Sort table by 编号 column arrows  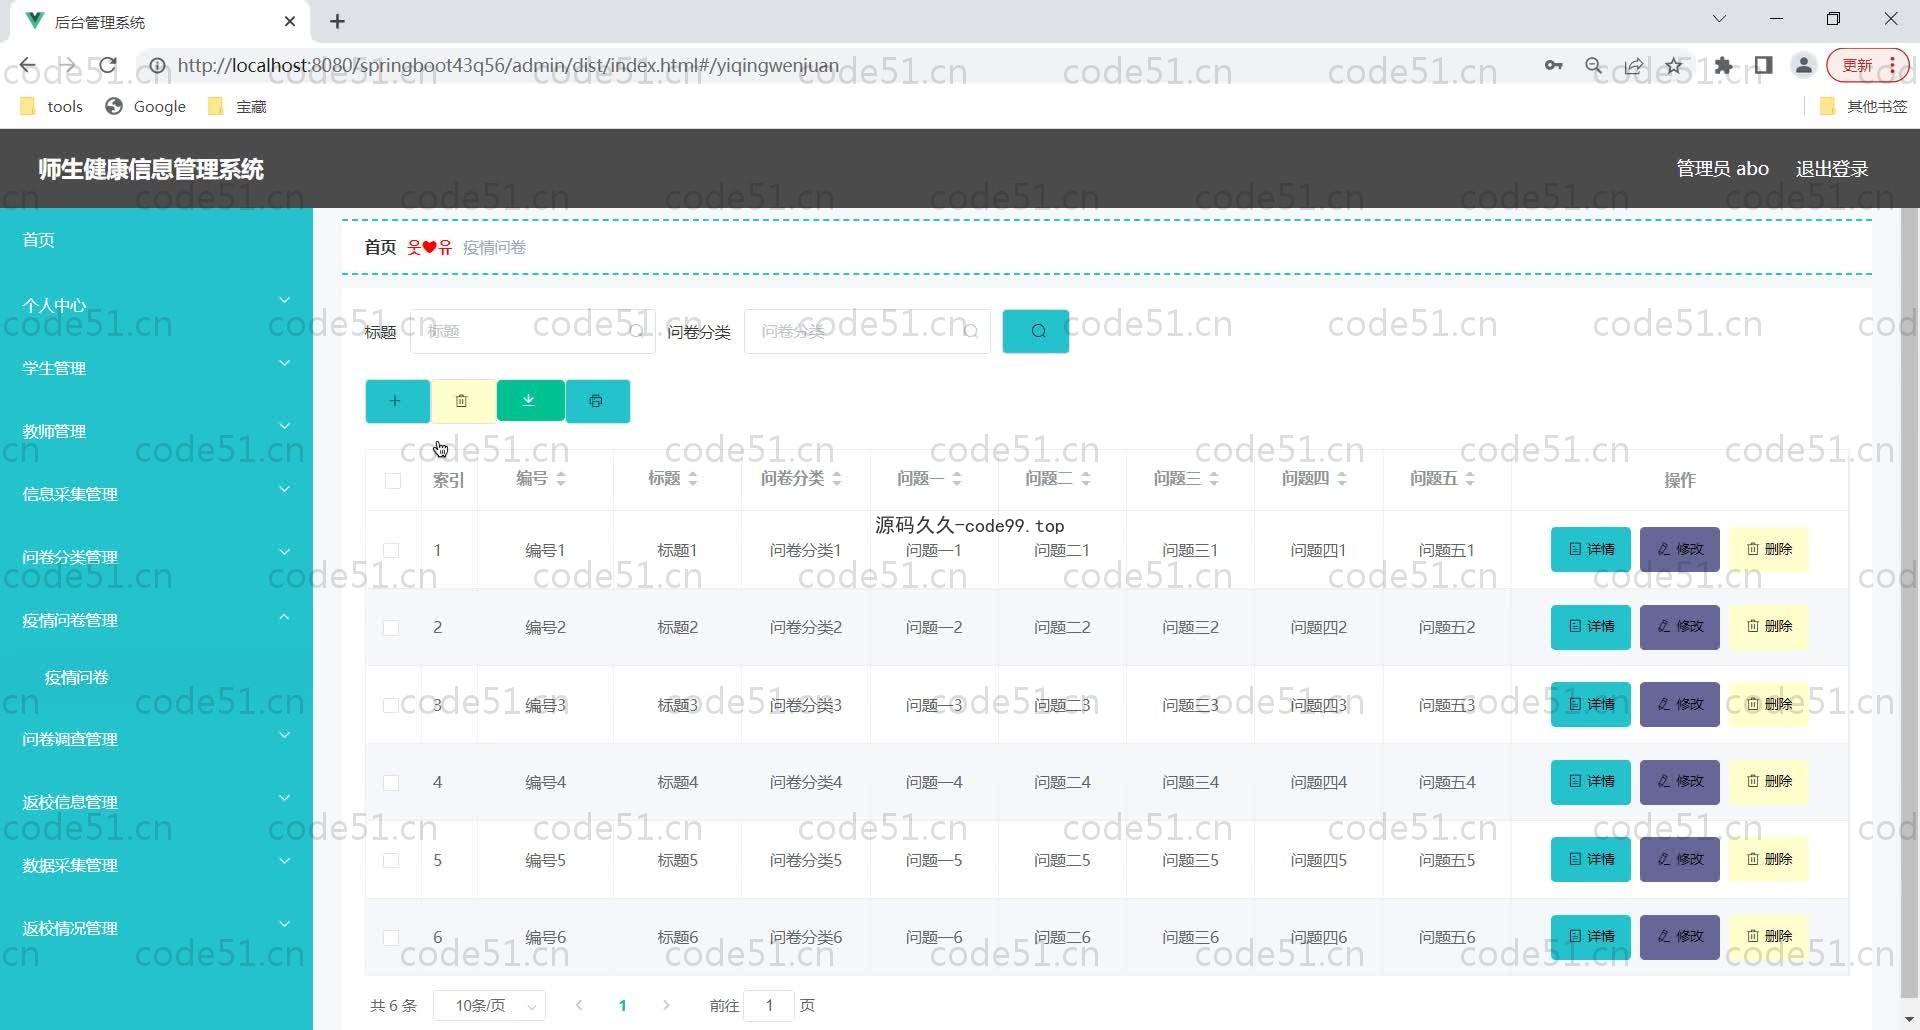pyautogui.click(x=560, y=479)
